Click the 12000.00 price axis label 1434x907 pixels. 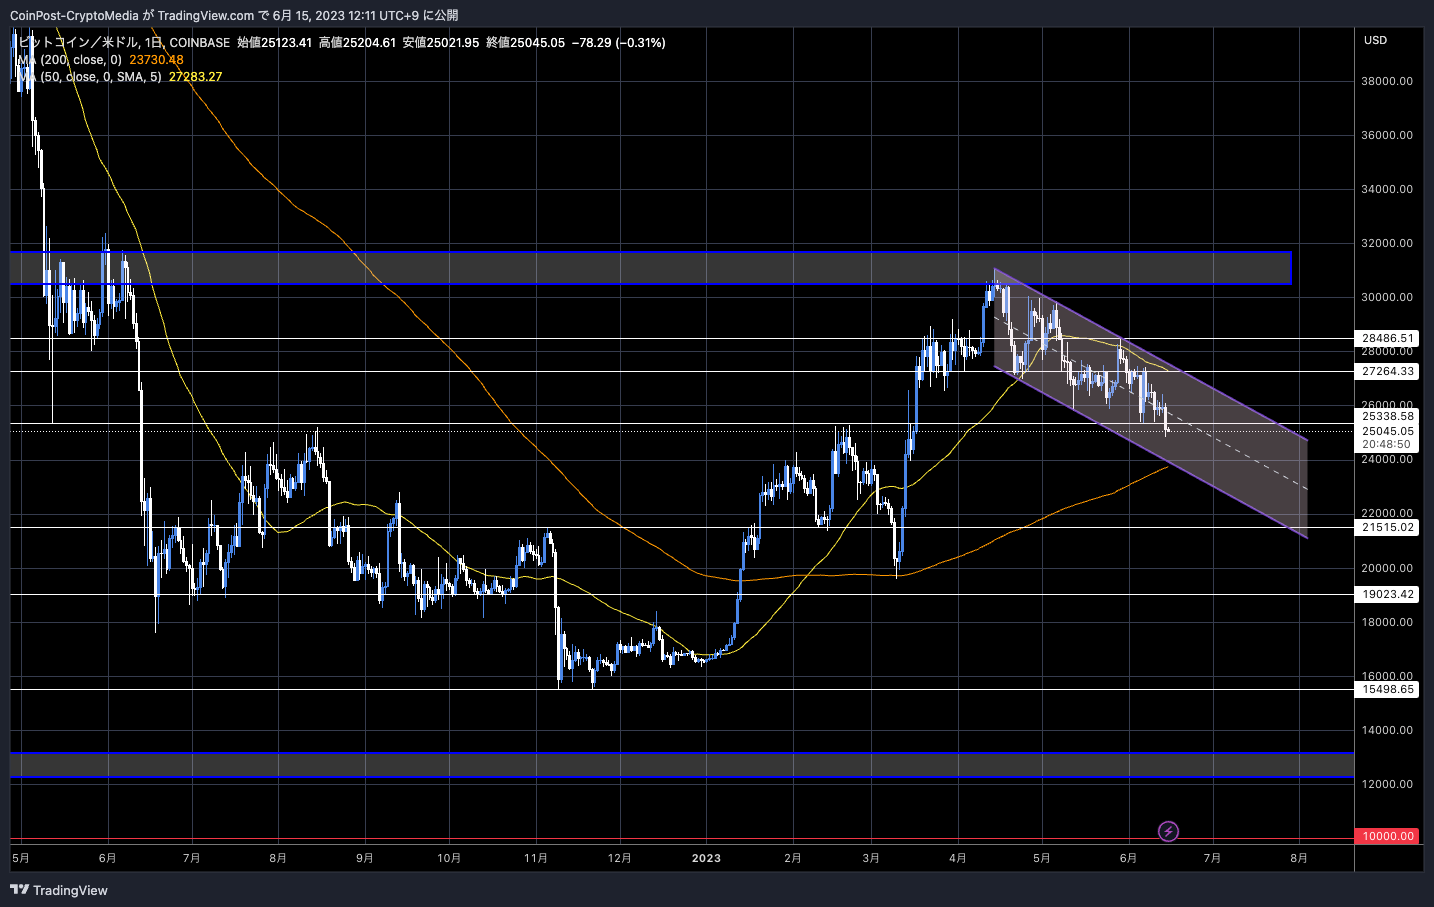click(1388, 784)
